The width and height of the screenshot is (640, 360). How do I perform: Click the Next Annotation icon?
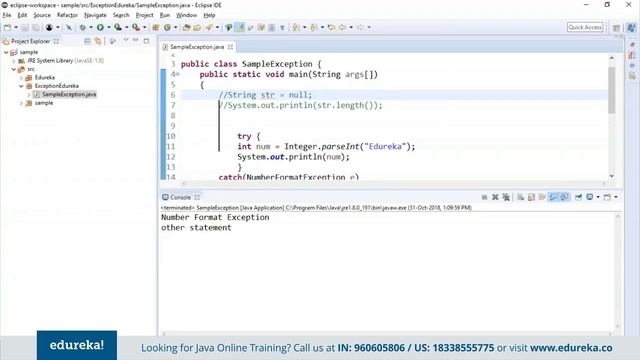(296, 27)
